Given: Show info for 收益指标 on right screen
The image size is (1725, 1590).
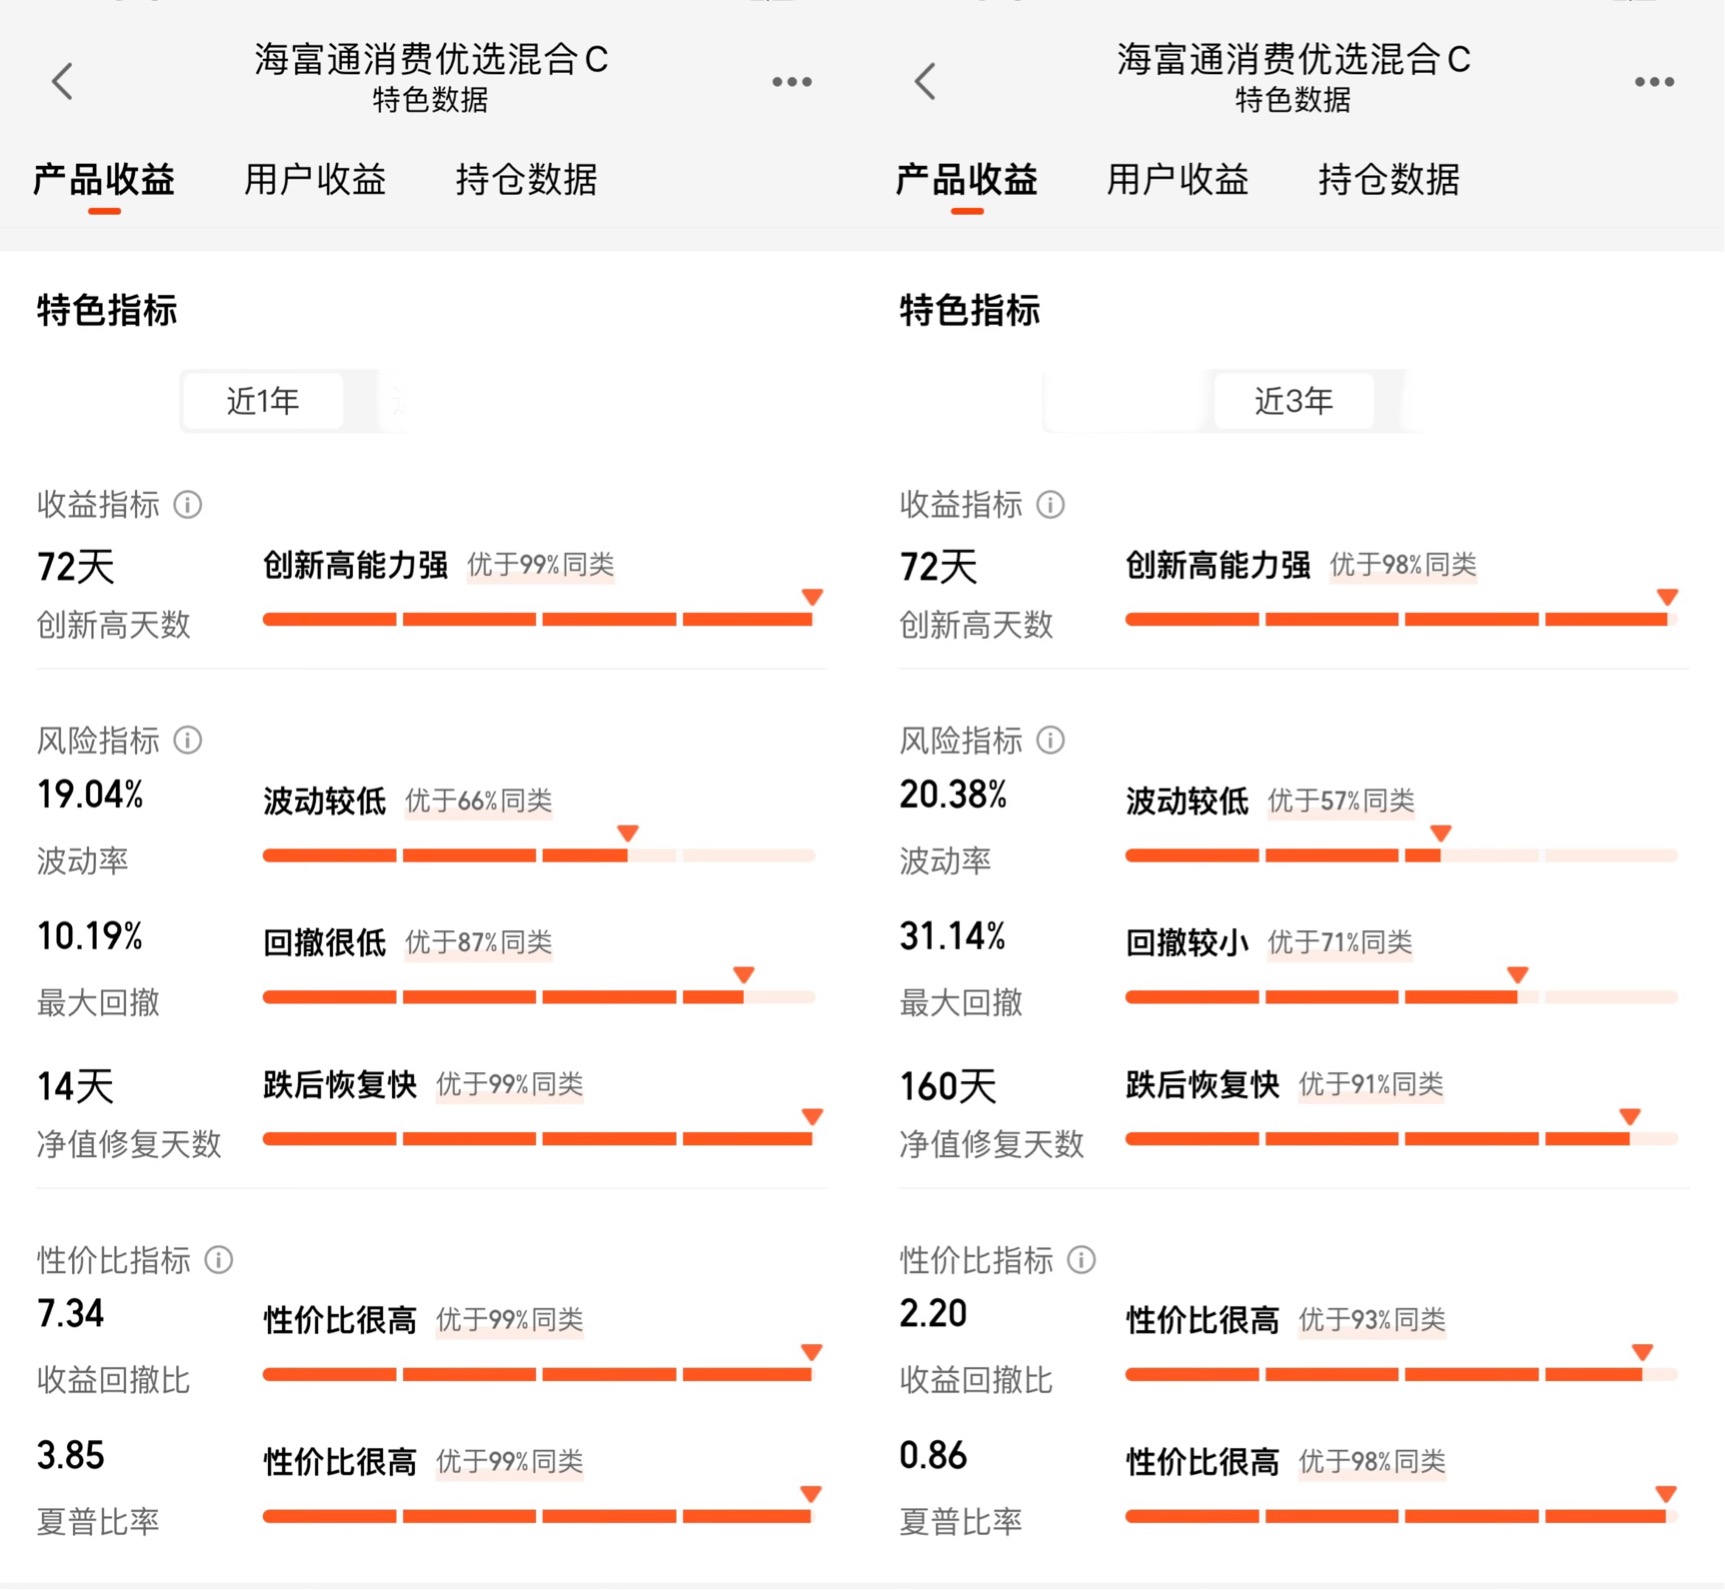Looking at the screenshot, I should point(1050,505).
